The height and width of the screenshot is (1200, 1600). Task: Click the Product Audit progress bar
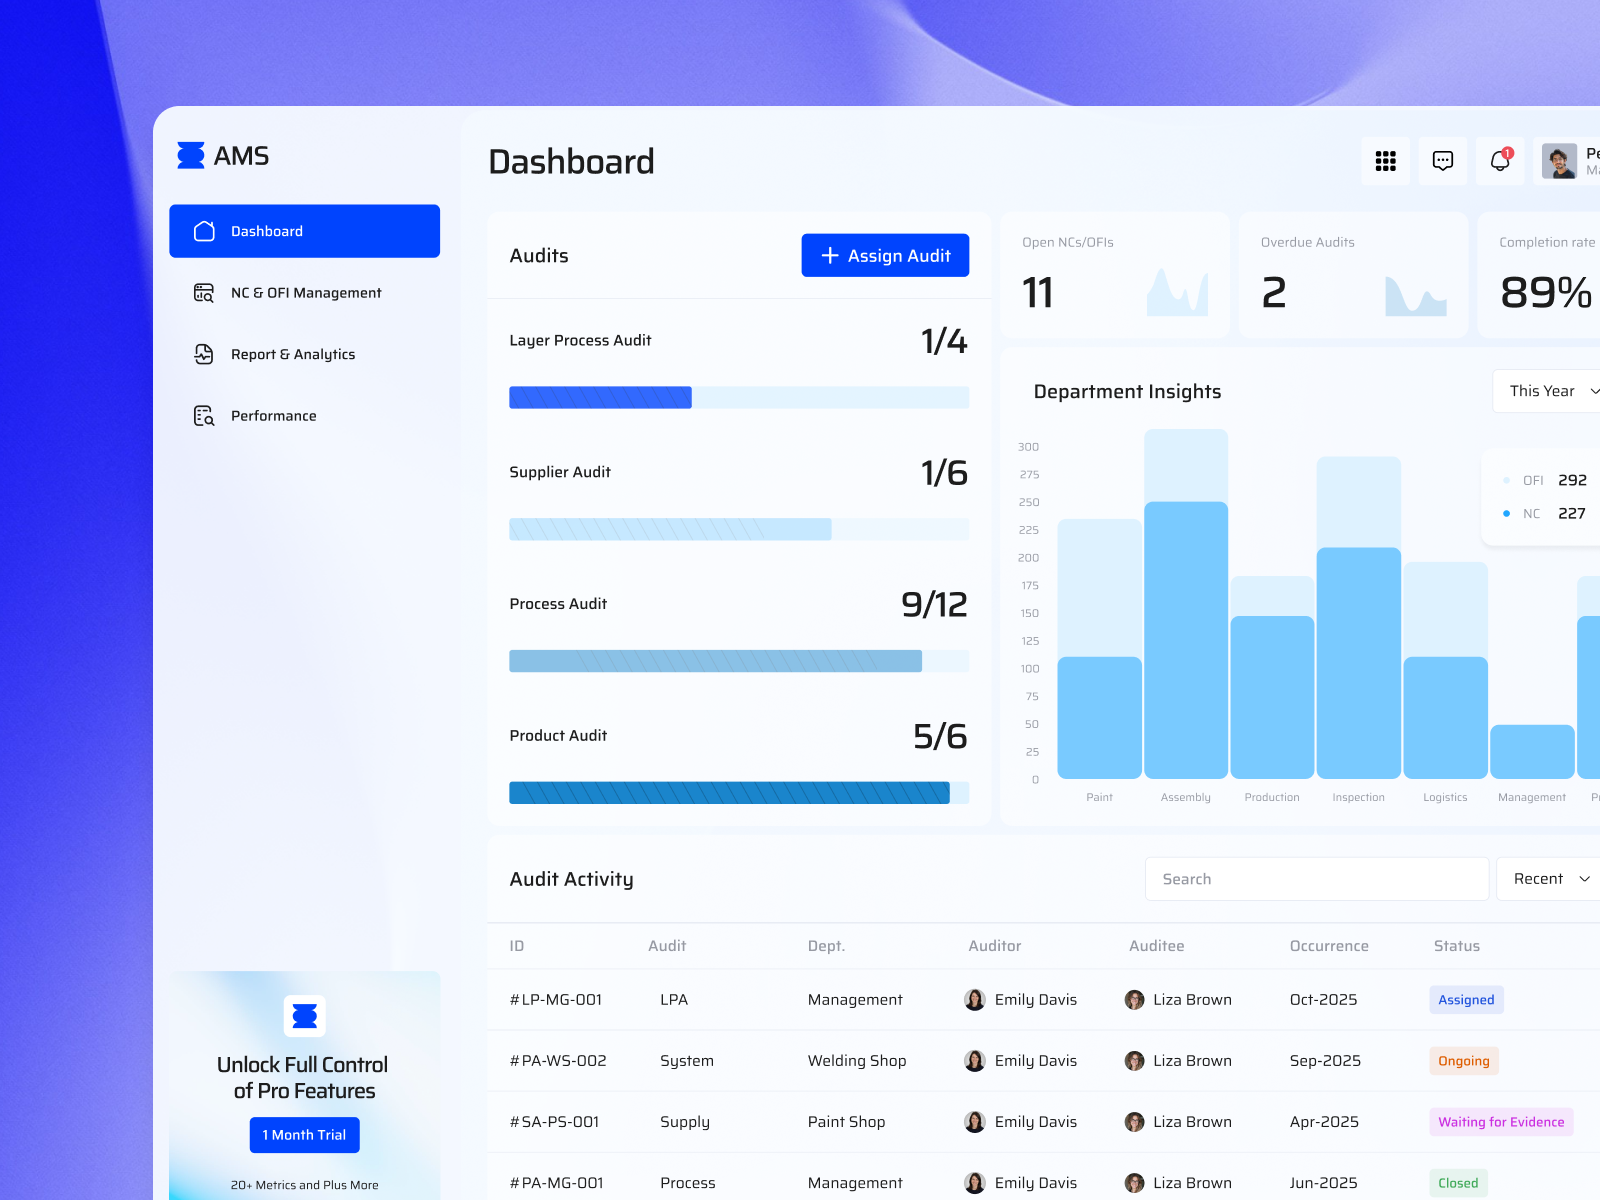739,793
